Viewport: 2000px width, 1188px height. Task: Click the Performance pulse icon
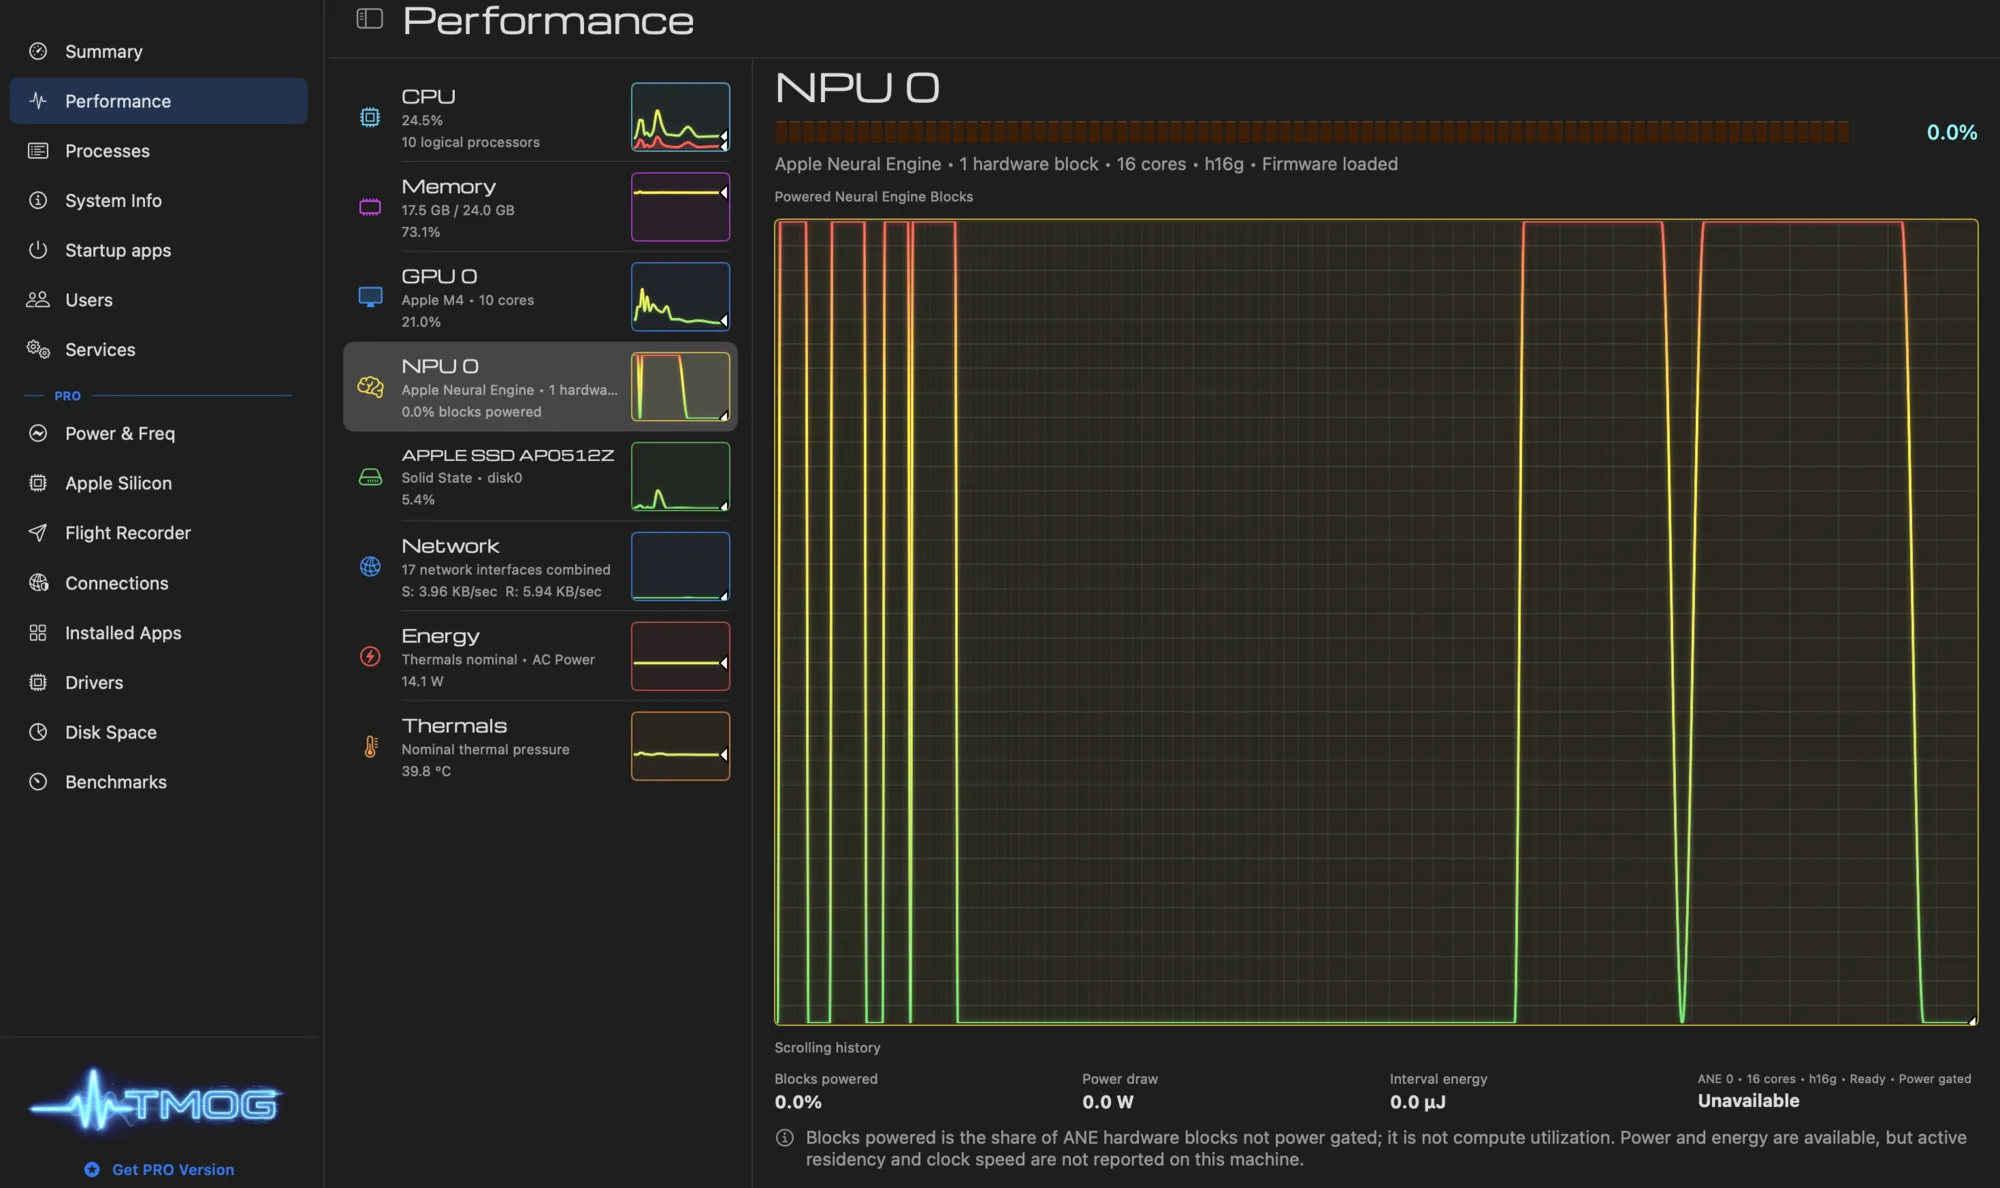coord(38,101)
